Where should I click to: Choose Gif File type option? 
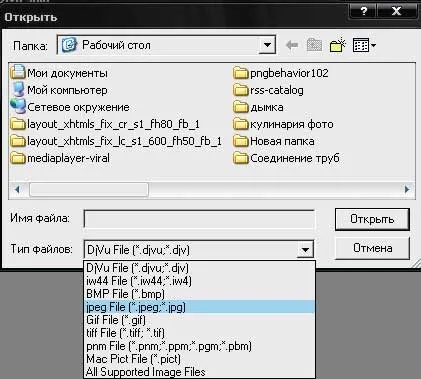tap(199, 320)
